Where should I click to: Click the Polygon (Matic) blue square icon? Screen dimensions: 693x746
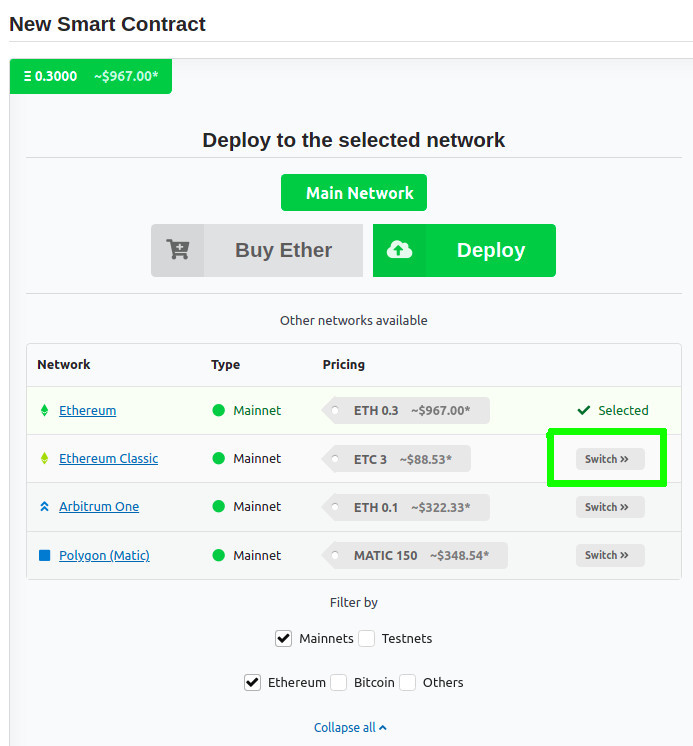coord(44,555)
